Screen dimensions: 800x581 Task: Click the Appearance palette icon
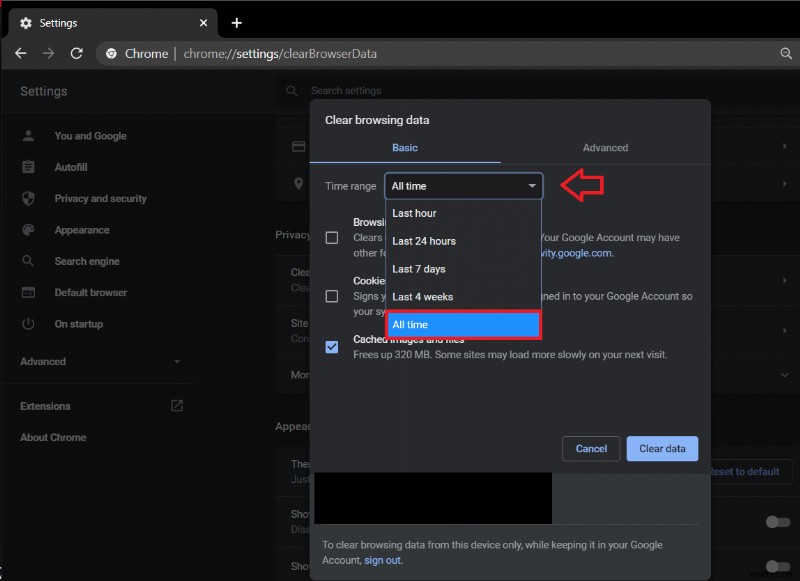click(x=29, y=230)
